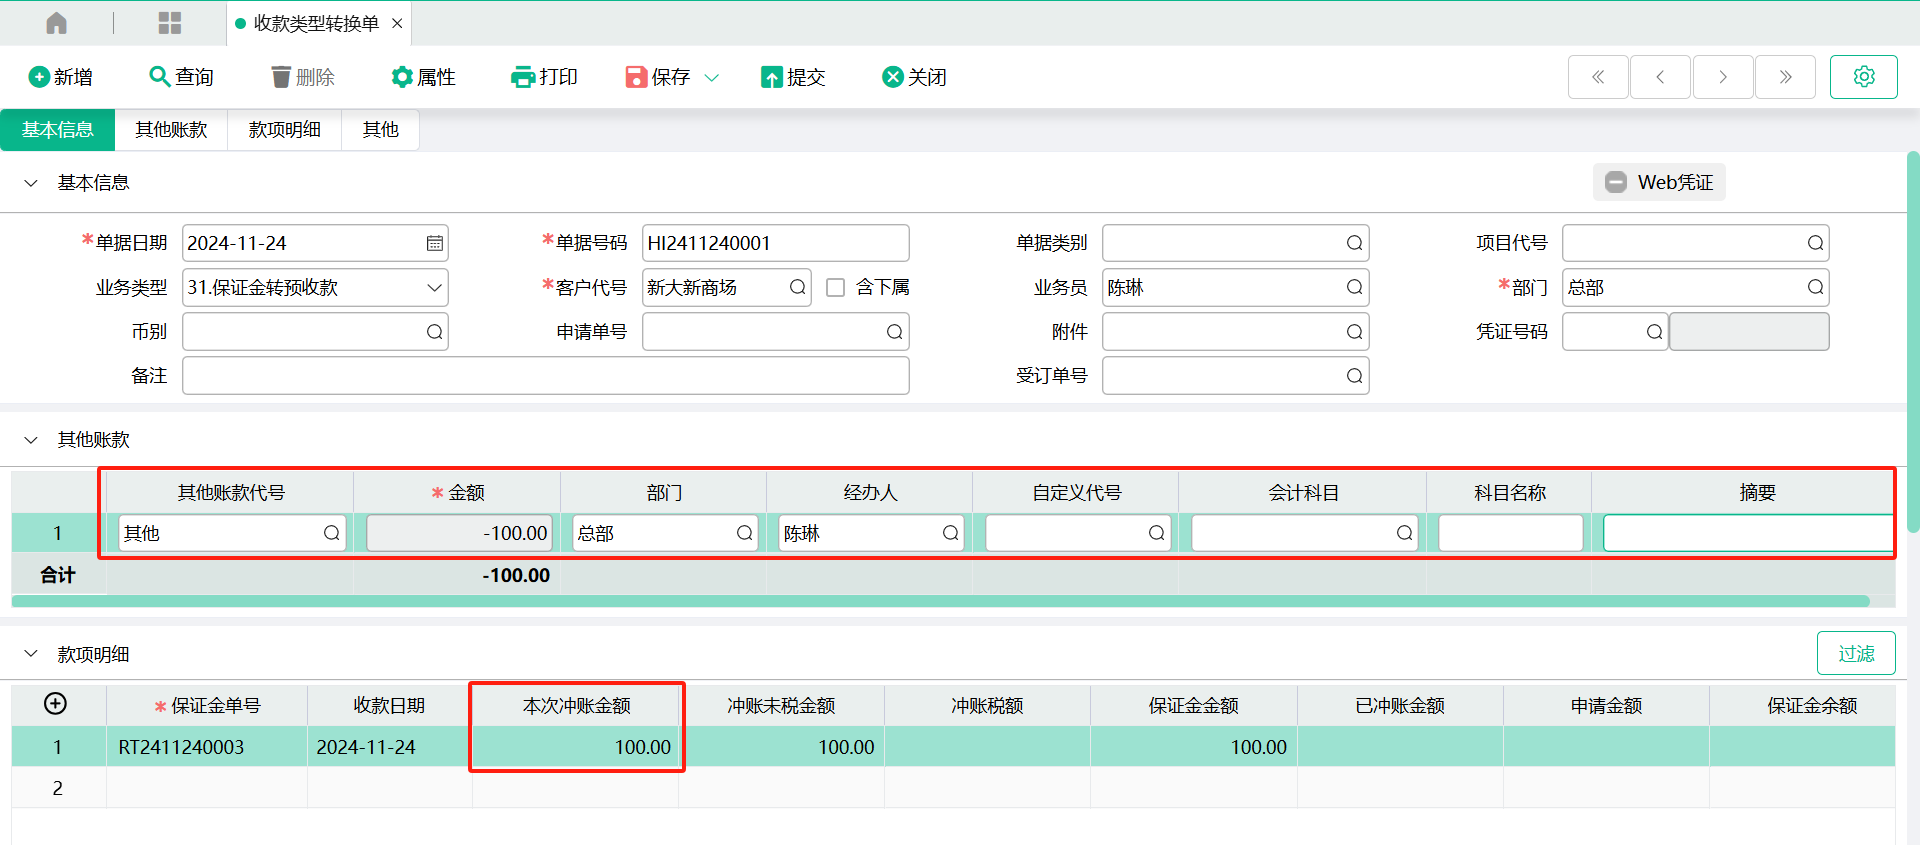1920x845 pixels.
Task: Switch to the 基本信息 tab
Action: coord(58,130)
